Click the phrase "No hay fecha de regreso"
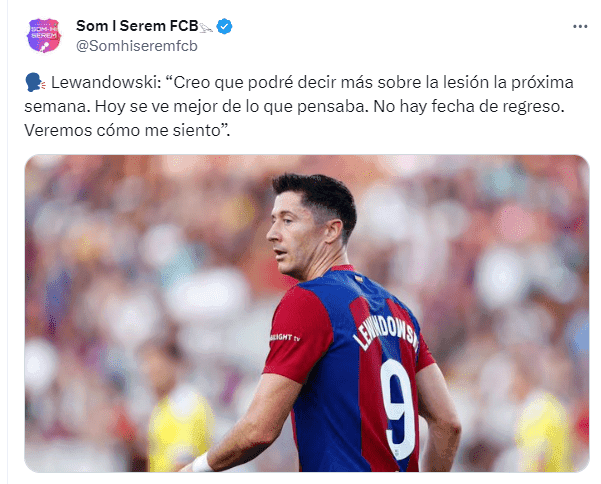 coord(468,107)
